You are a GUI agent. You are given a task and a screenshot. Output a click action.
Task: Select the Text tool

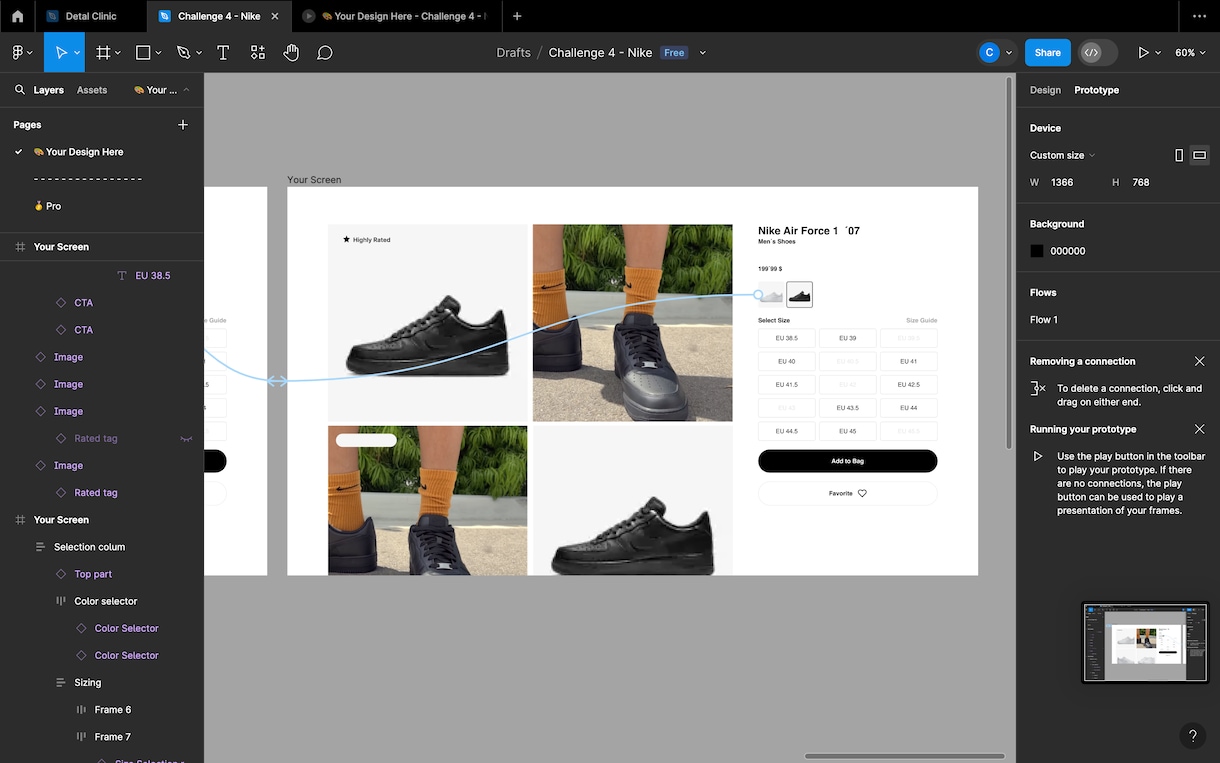click(x=223, y=52)
